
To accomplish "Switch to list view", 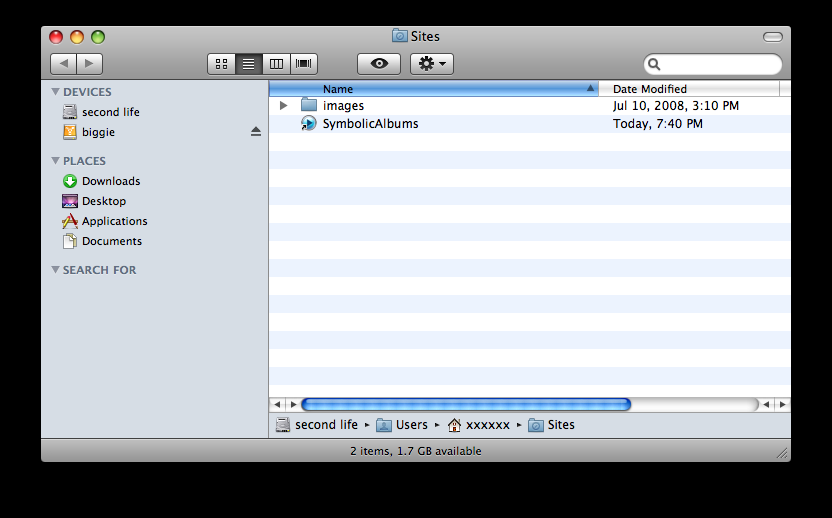I will tap(248, 64).
